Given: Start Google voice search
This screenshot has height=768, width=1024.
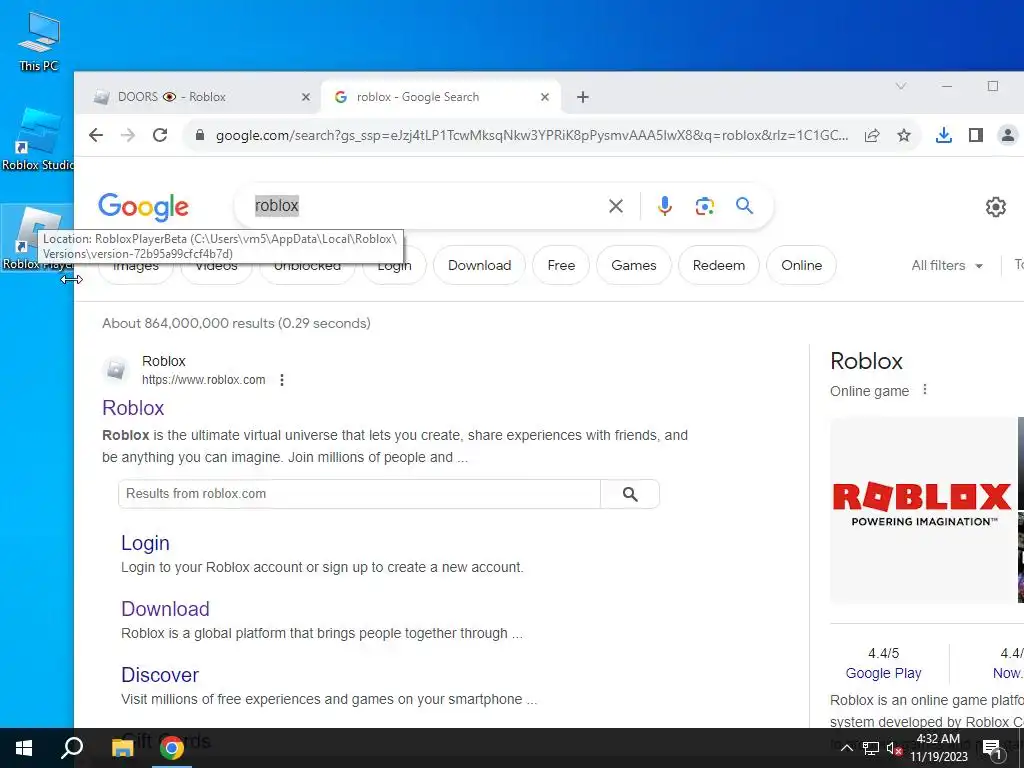Looking at the screenshot, I should [x=665, y=206].
